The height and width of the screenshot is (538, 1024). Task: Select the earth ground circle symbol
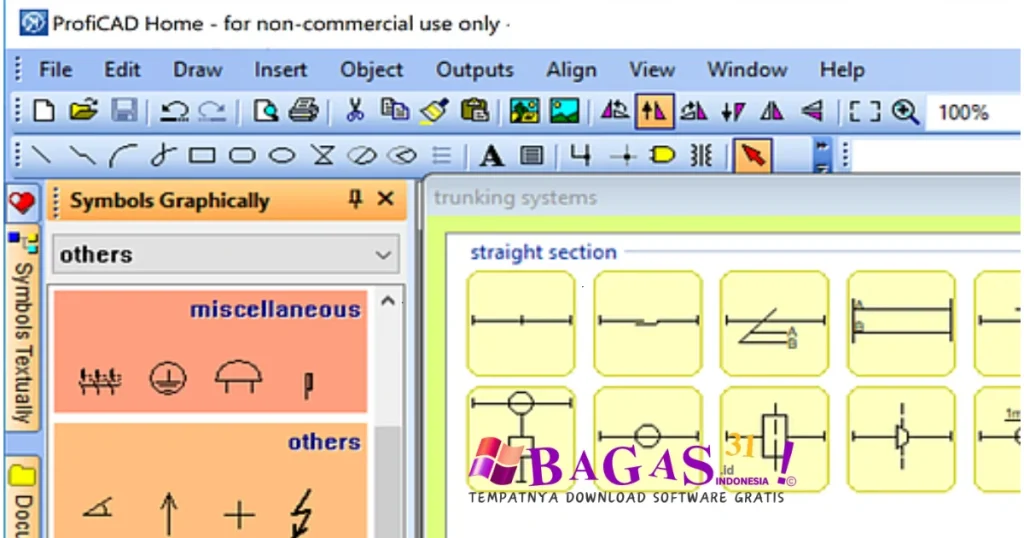[168, 378]
